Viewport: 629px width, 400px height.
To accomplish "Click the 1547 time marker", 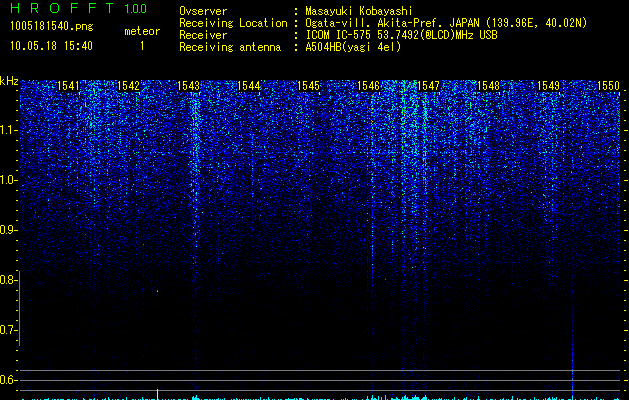I will point(428,86).
